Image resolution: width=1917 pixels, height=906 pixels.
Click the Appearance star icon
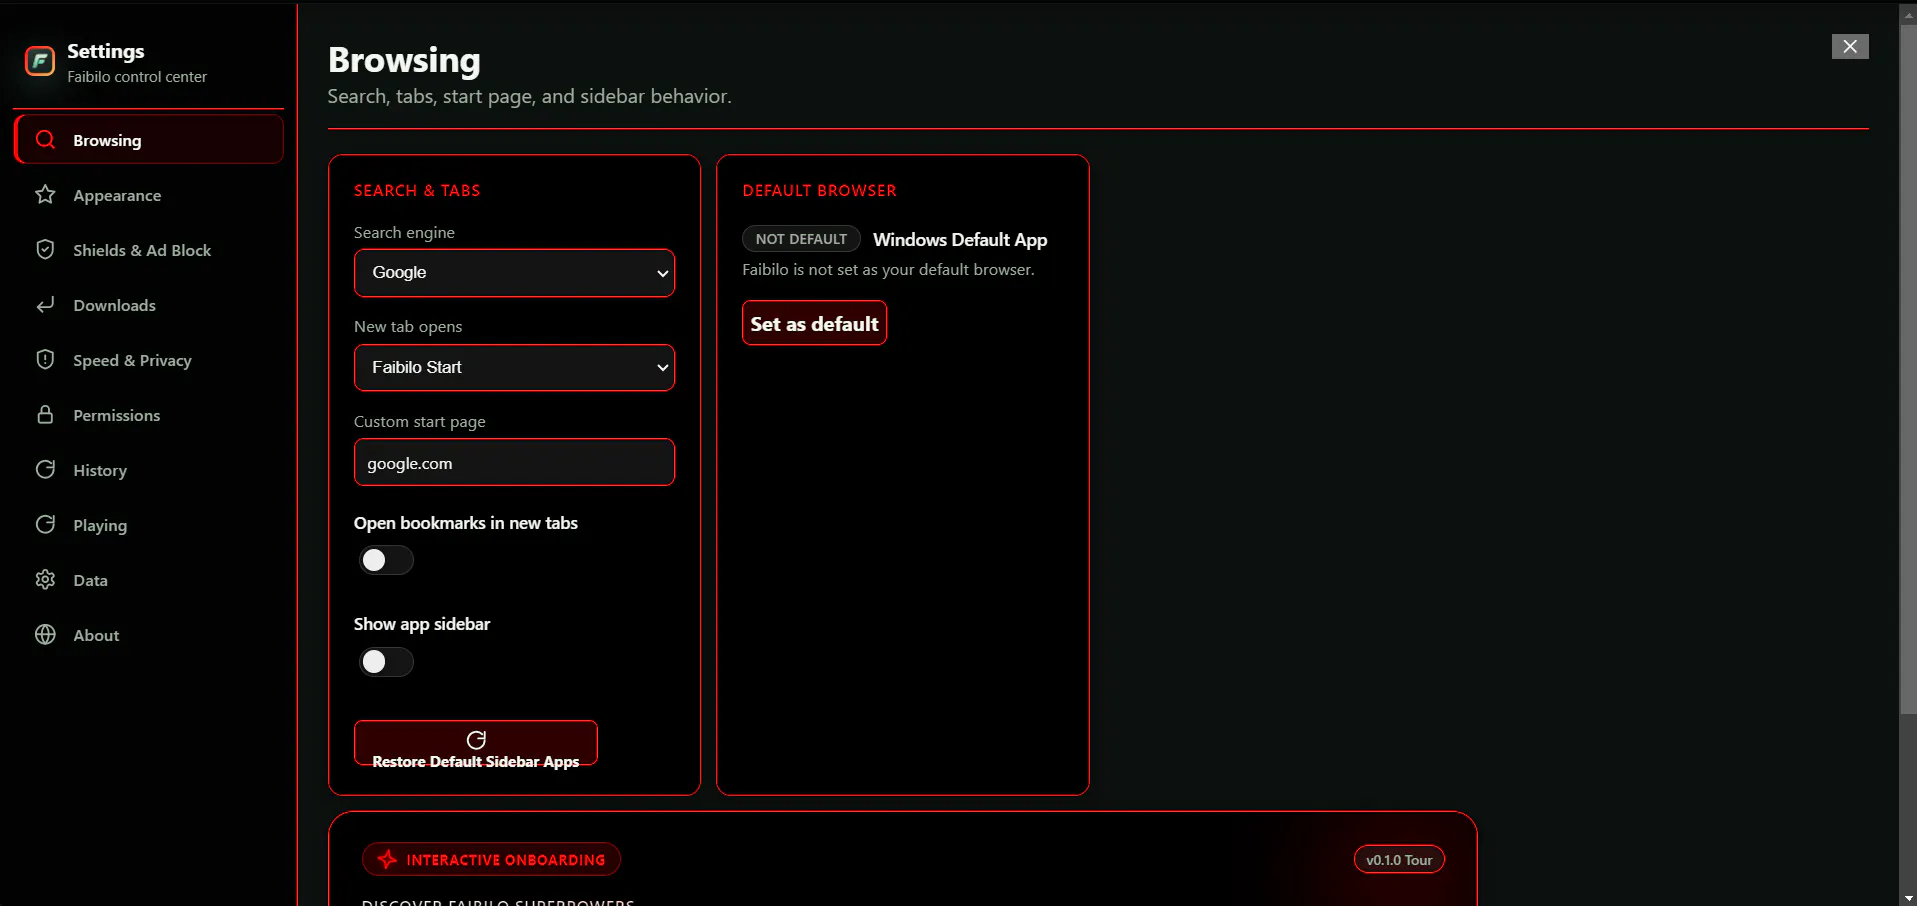point(45,195)
